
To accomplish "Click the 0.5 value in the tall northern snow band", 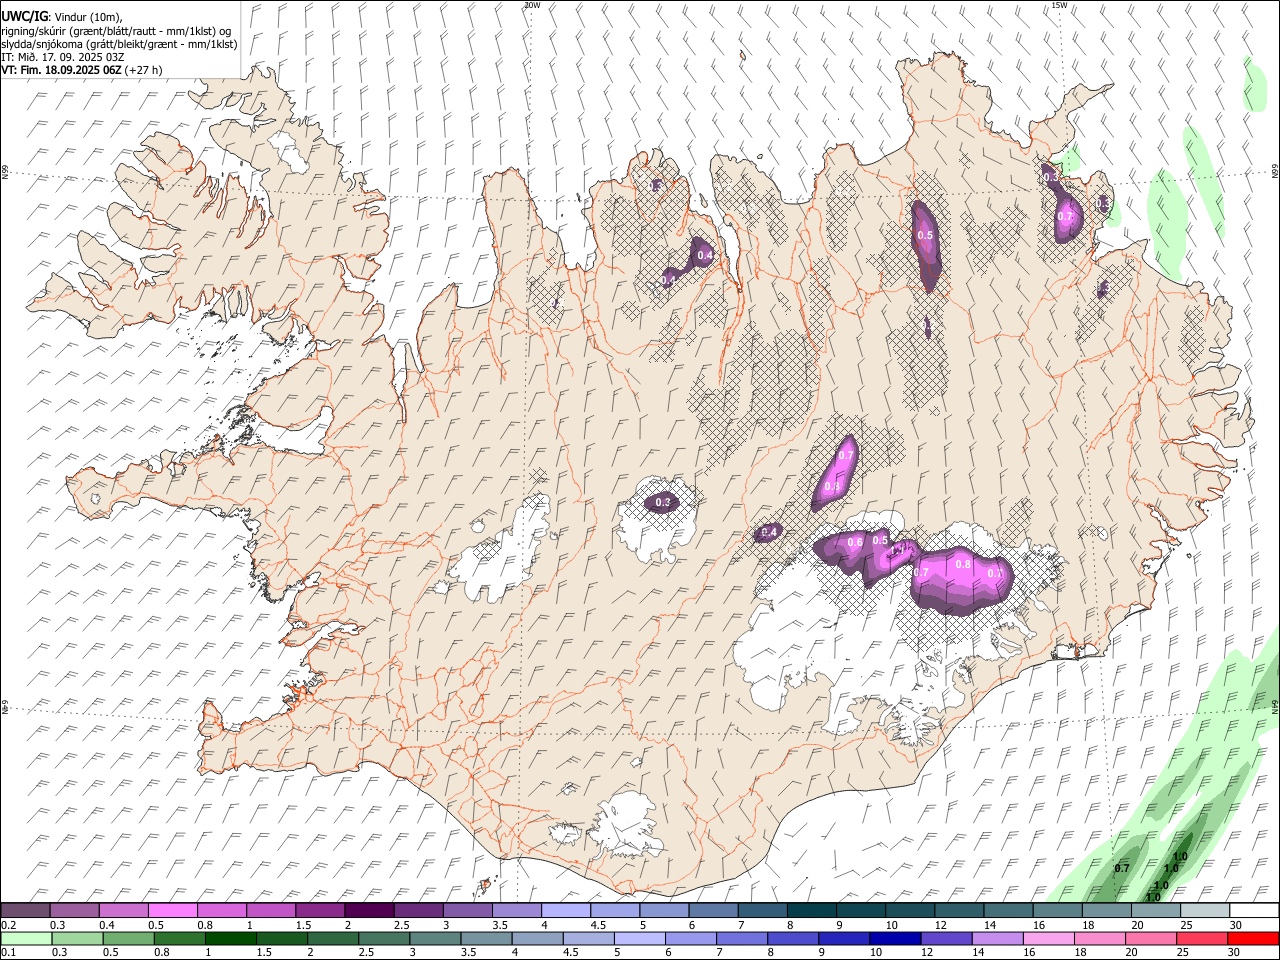I will (925, 236).
